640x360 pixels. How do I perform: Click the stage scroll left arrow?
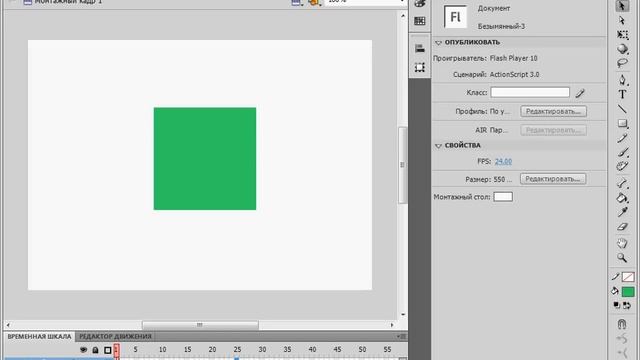point(8,325)
